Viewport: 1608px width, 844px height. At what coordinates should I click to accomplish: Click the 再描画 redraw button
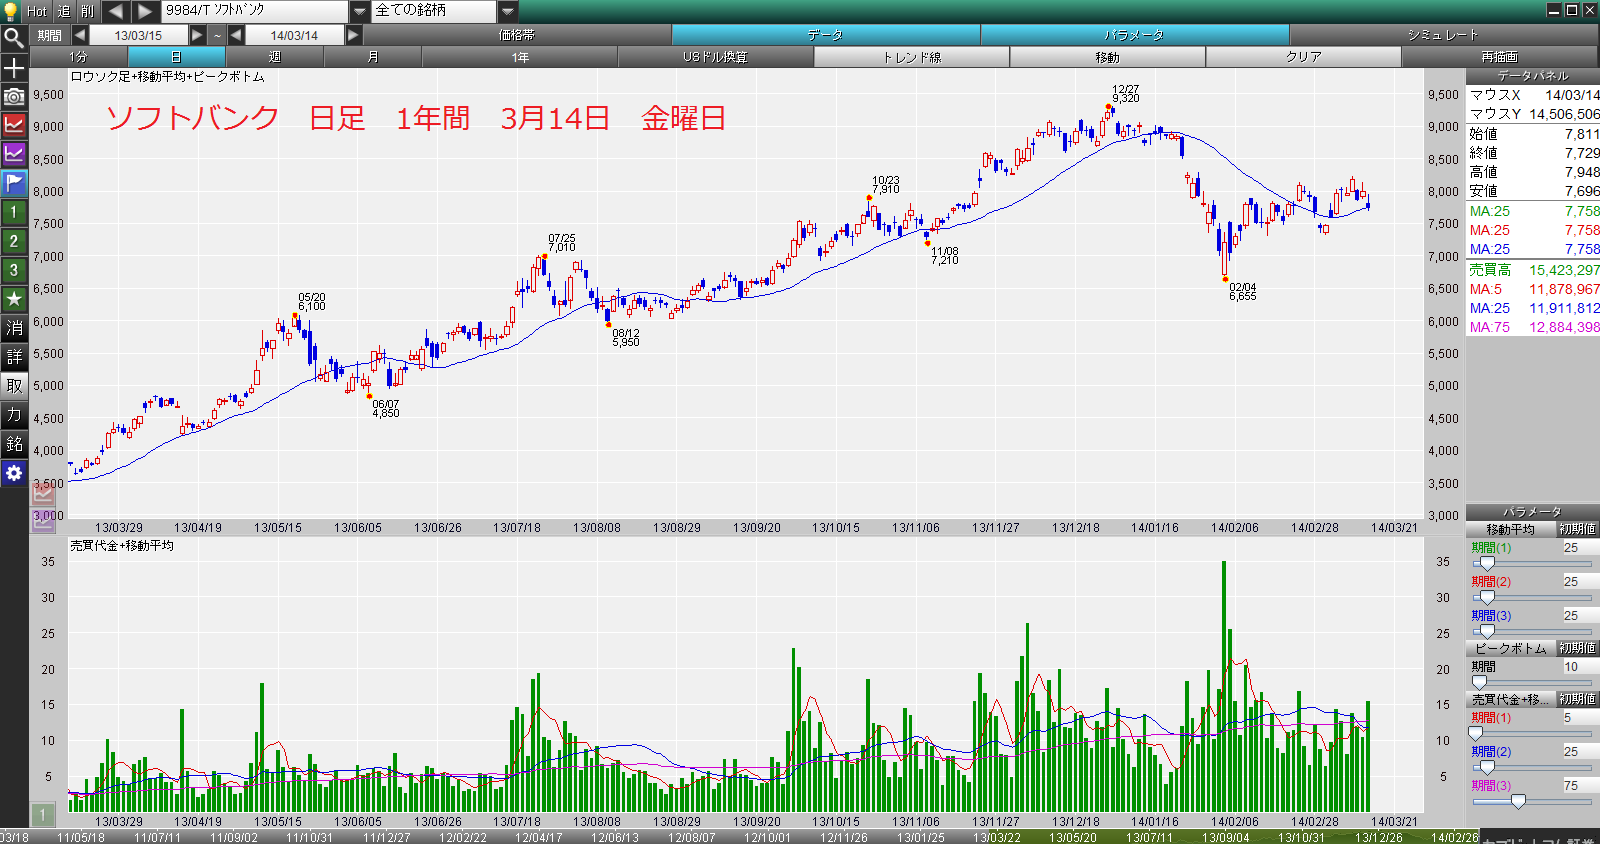[x=1500, y=57]
